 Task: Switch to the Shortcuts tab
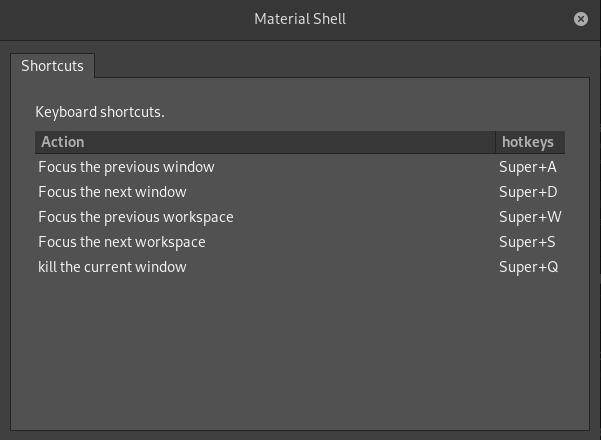click(x=53, y=66)
